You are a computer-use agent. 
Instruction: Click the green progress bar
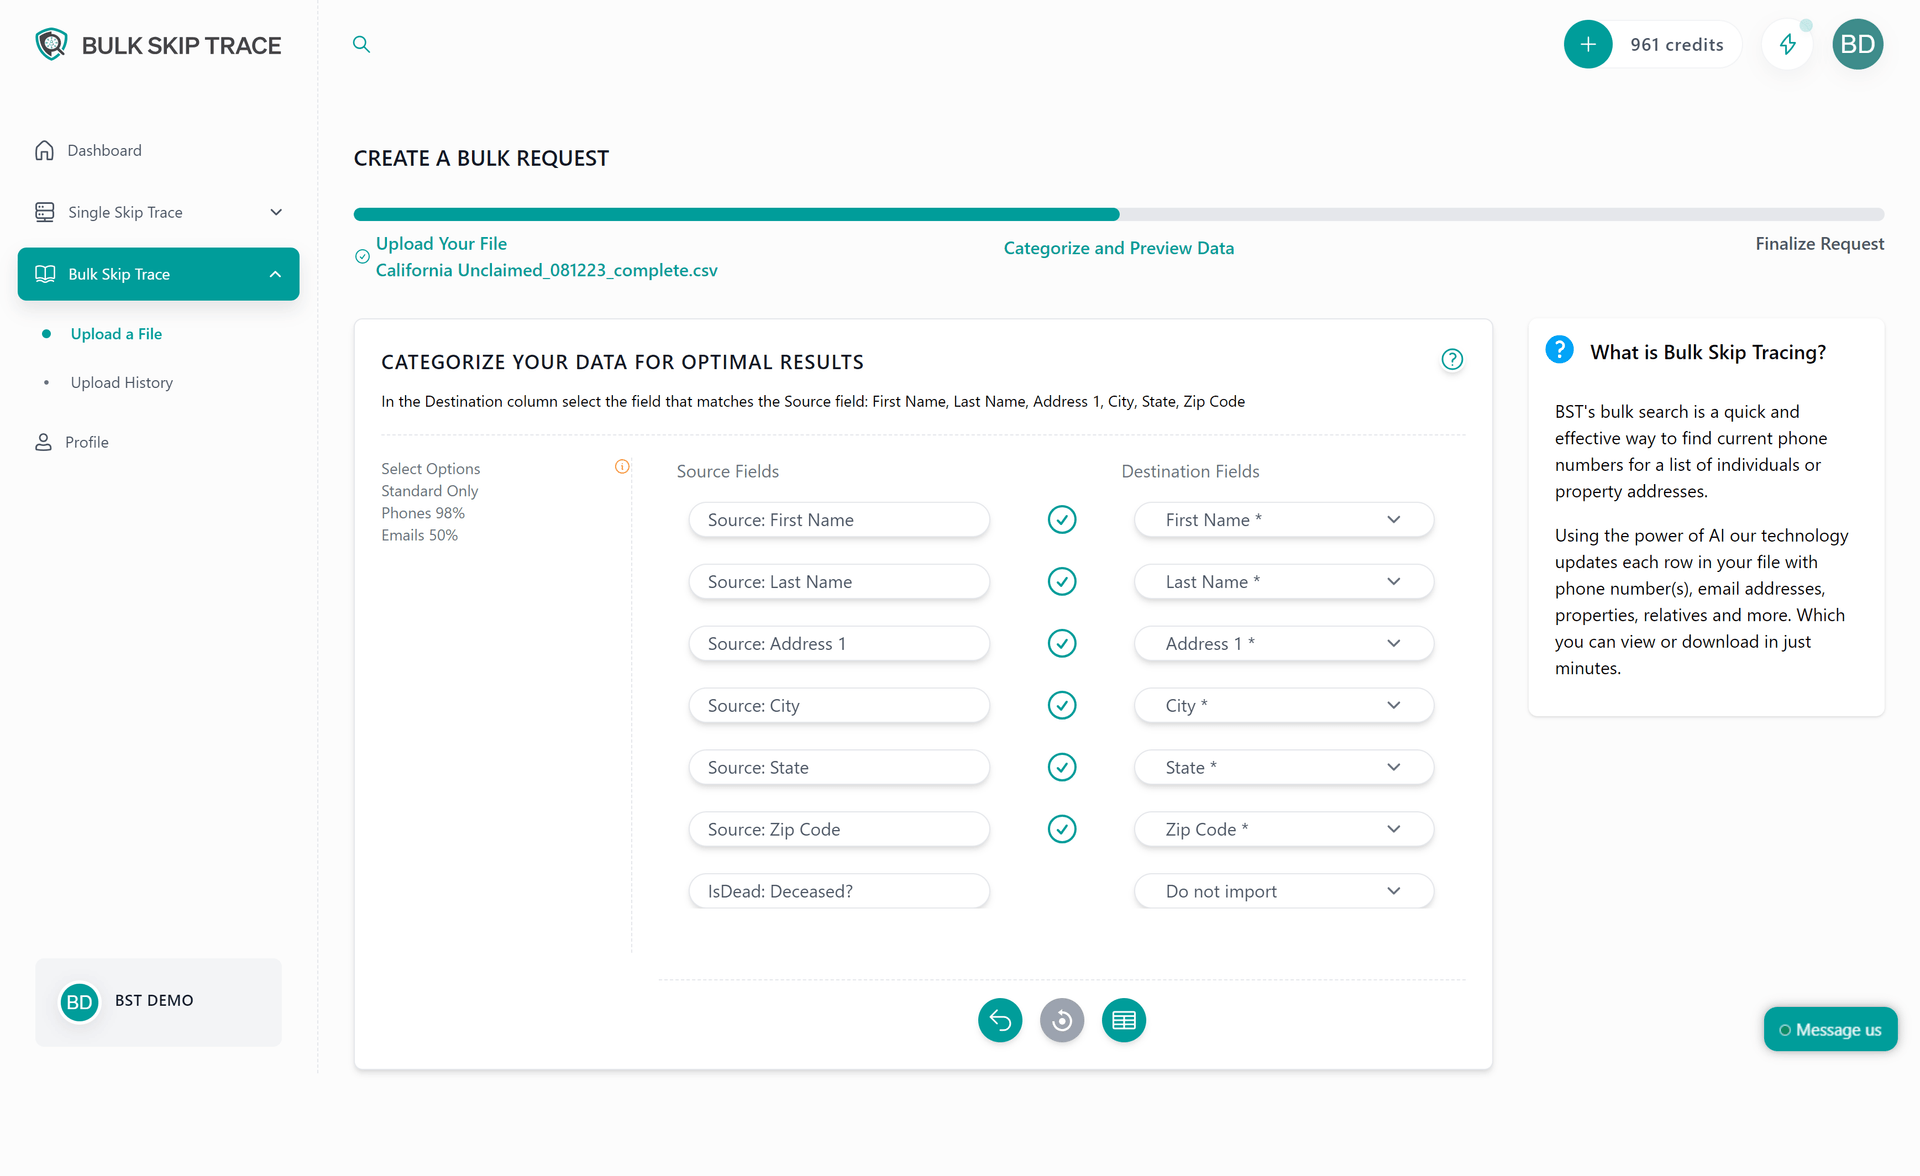pos(735,213)
